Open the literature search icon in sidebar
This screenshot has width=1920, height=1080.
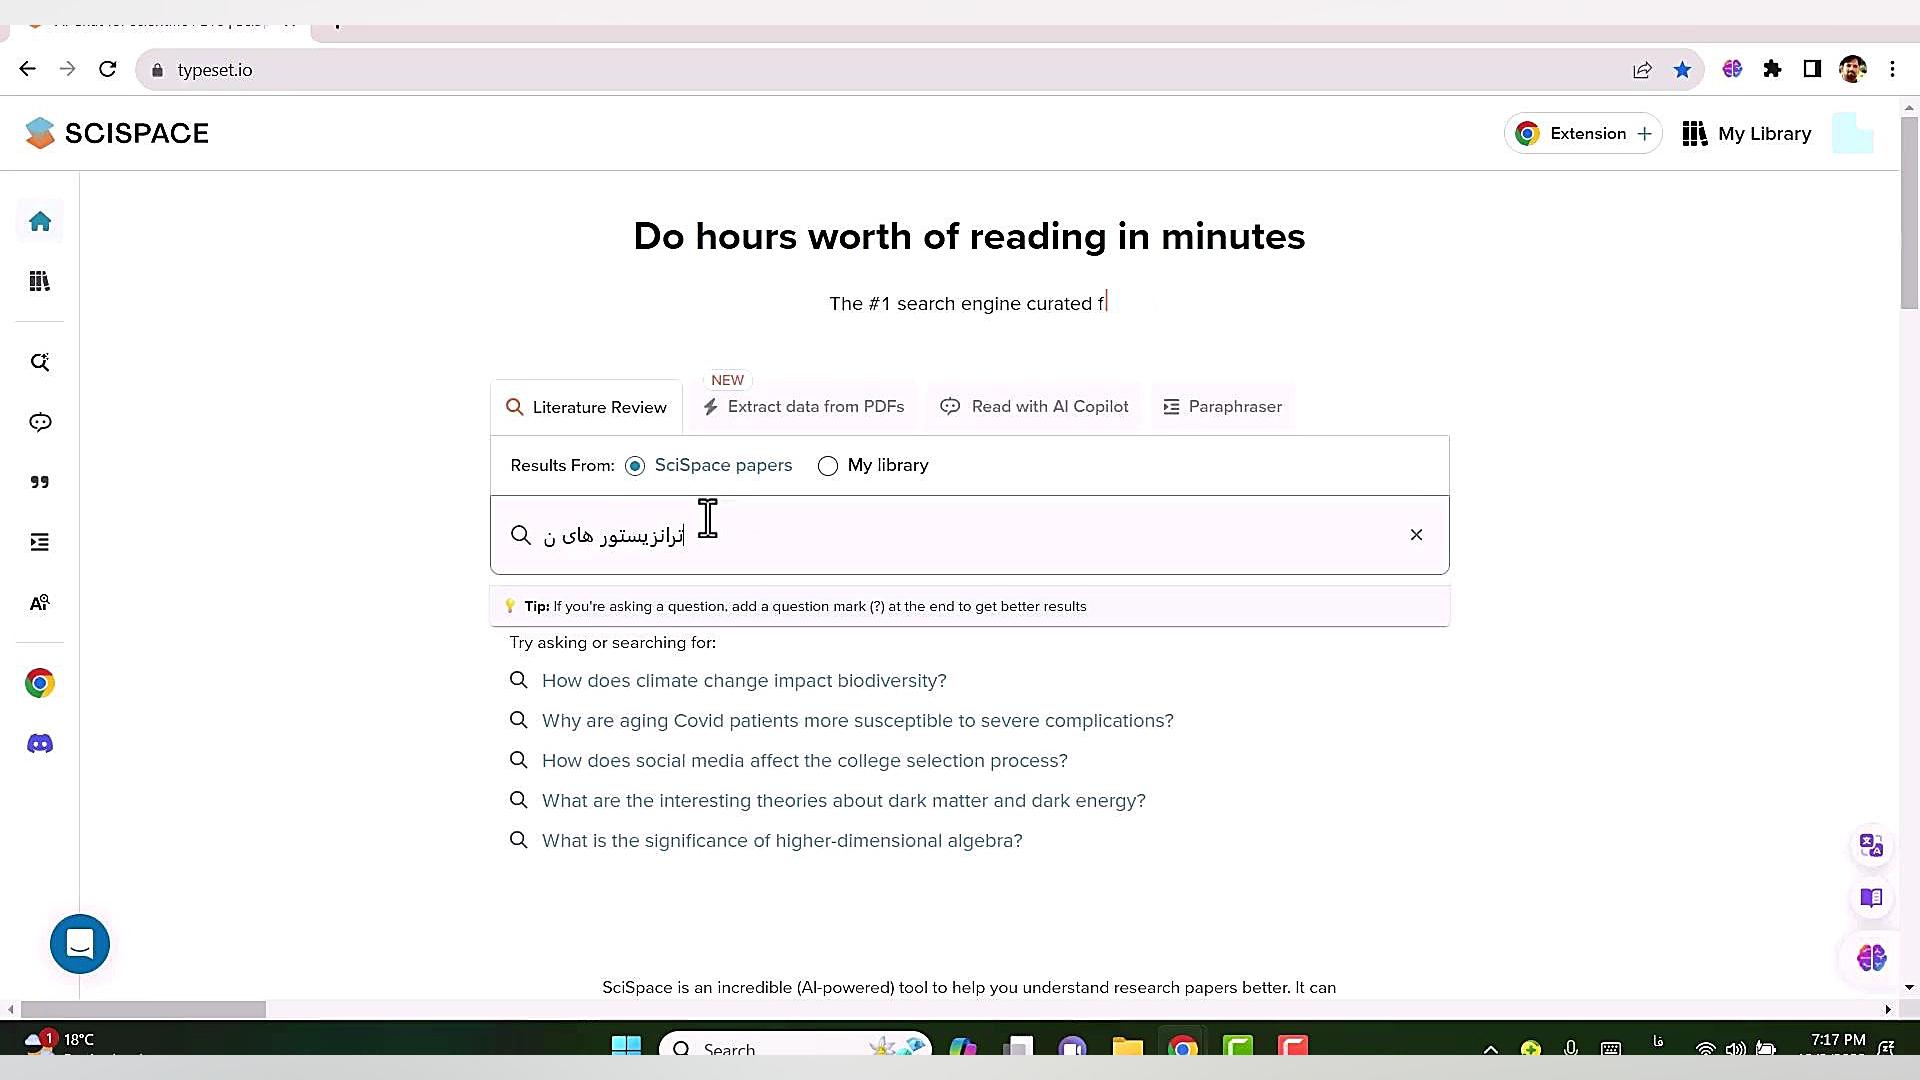(40, 362)
